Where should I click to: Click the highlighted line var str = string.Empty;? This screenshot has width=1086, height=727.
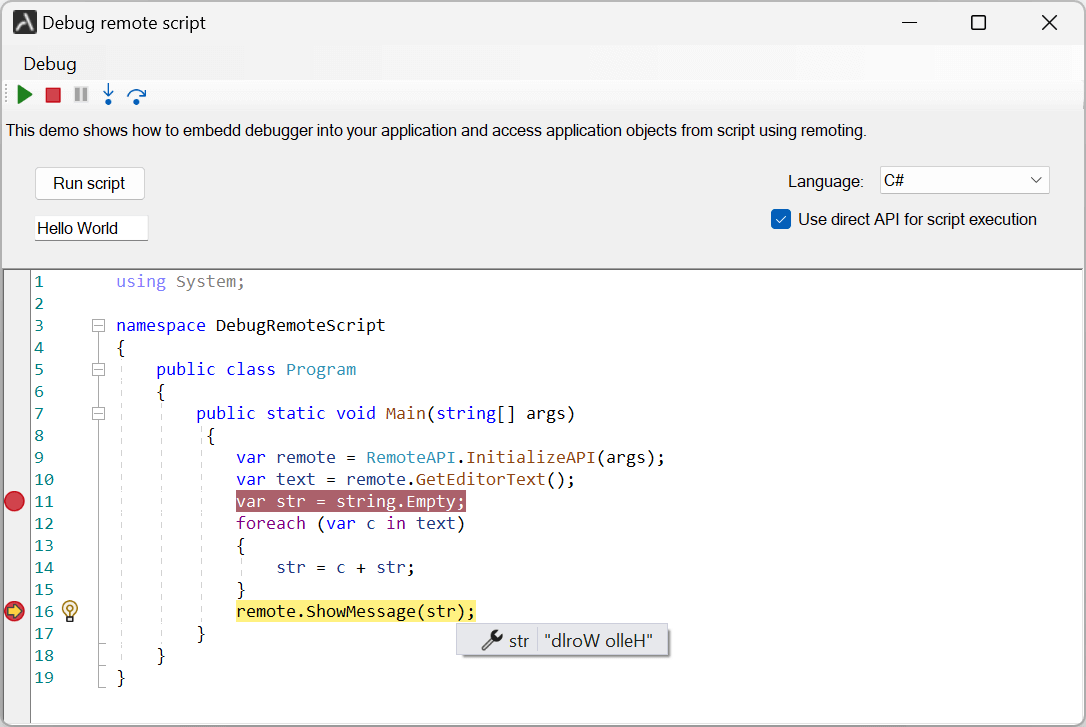[x=350, y=501]
